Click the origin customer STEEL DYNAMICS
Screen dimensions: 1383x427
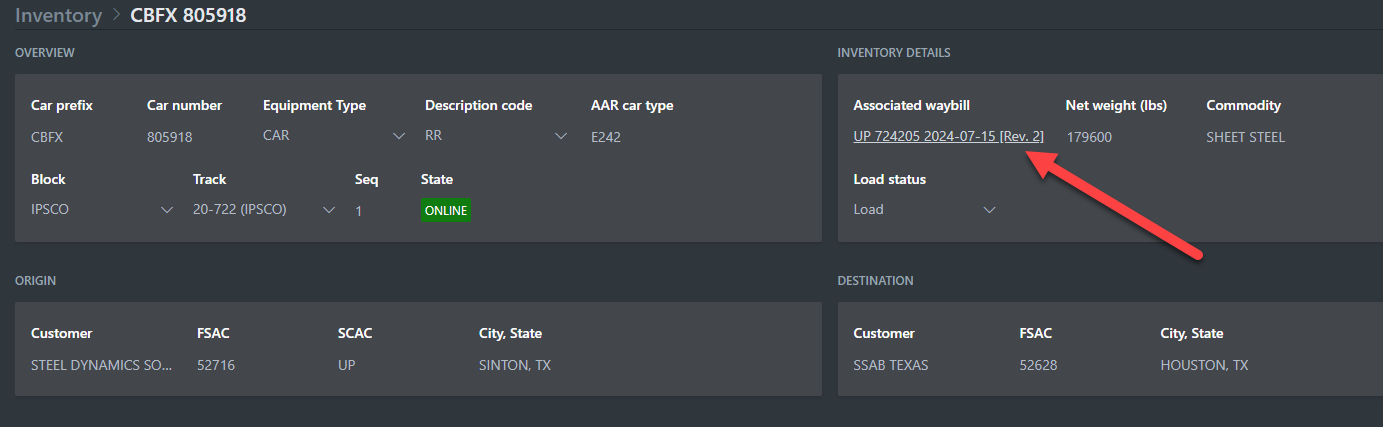point(101,365)
